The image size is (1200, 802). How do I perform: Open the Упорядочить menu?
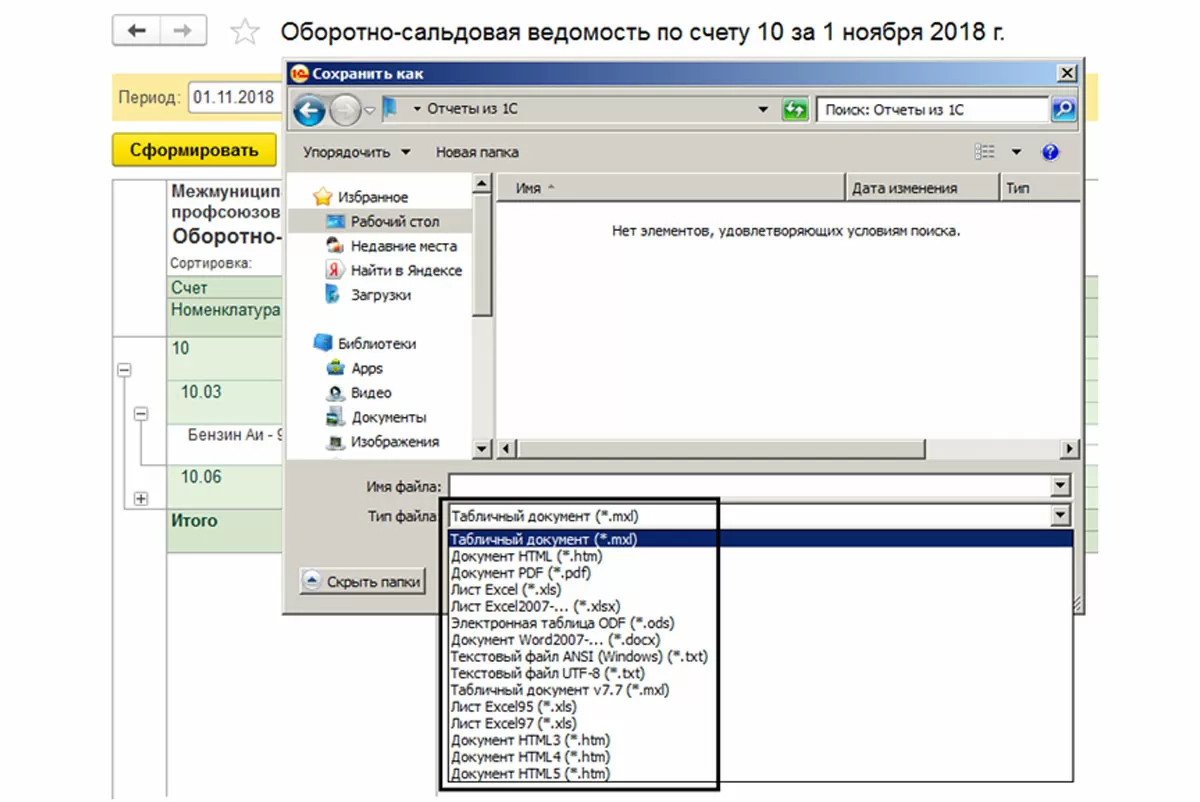(357, 152)
